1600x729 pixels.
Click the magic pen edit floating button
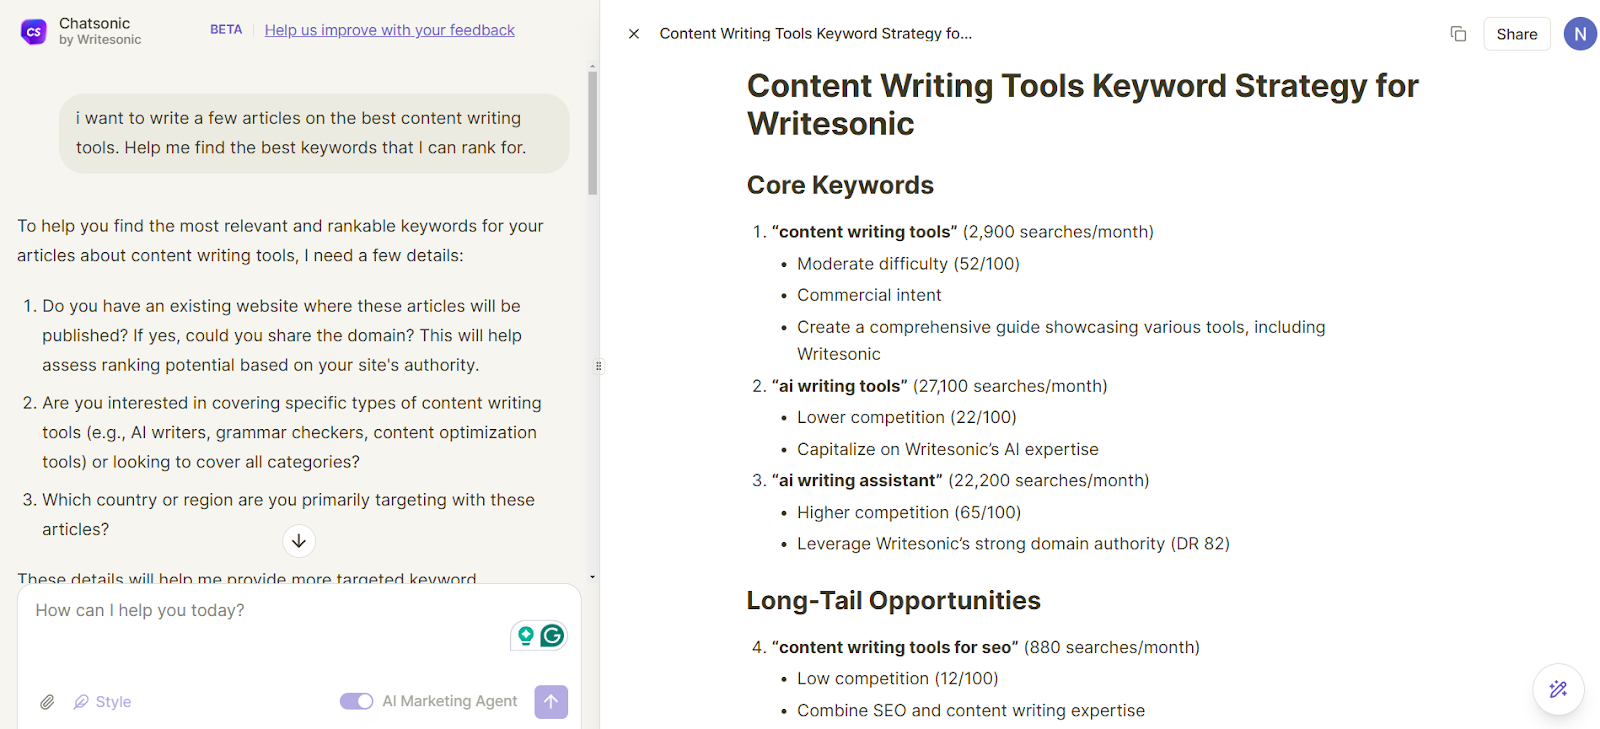(1558, 689)
